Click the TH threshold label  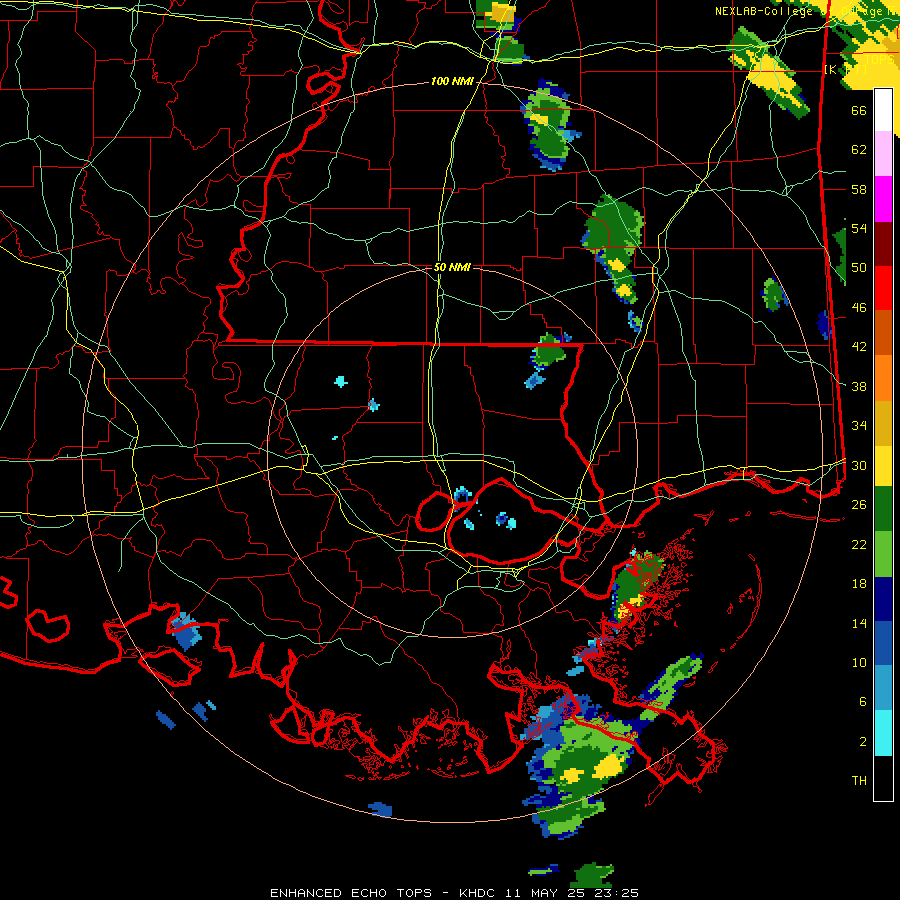(x=859, y=780)
